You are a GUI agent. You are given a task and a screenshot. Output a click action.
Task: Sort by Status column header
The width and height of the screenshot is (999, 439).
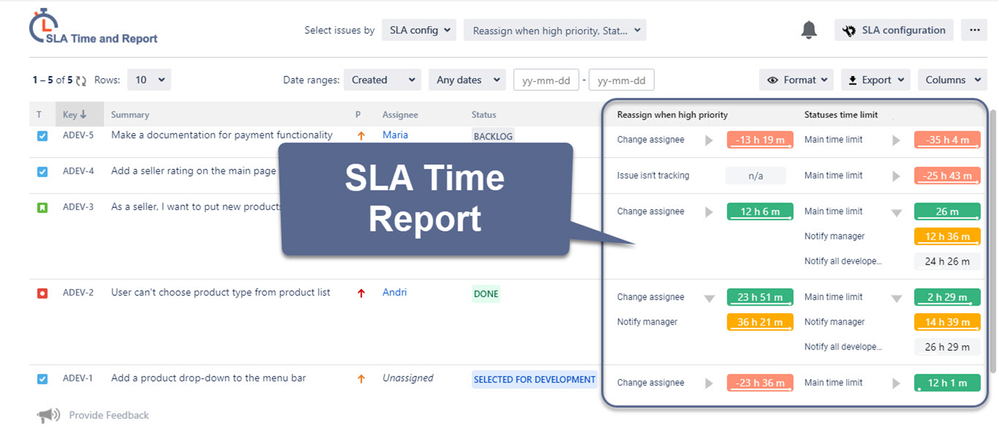(484, 115)
